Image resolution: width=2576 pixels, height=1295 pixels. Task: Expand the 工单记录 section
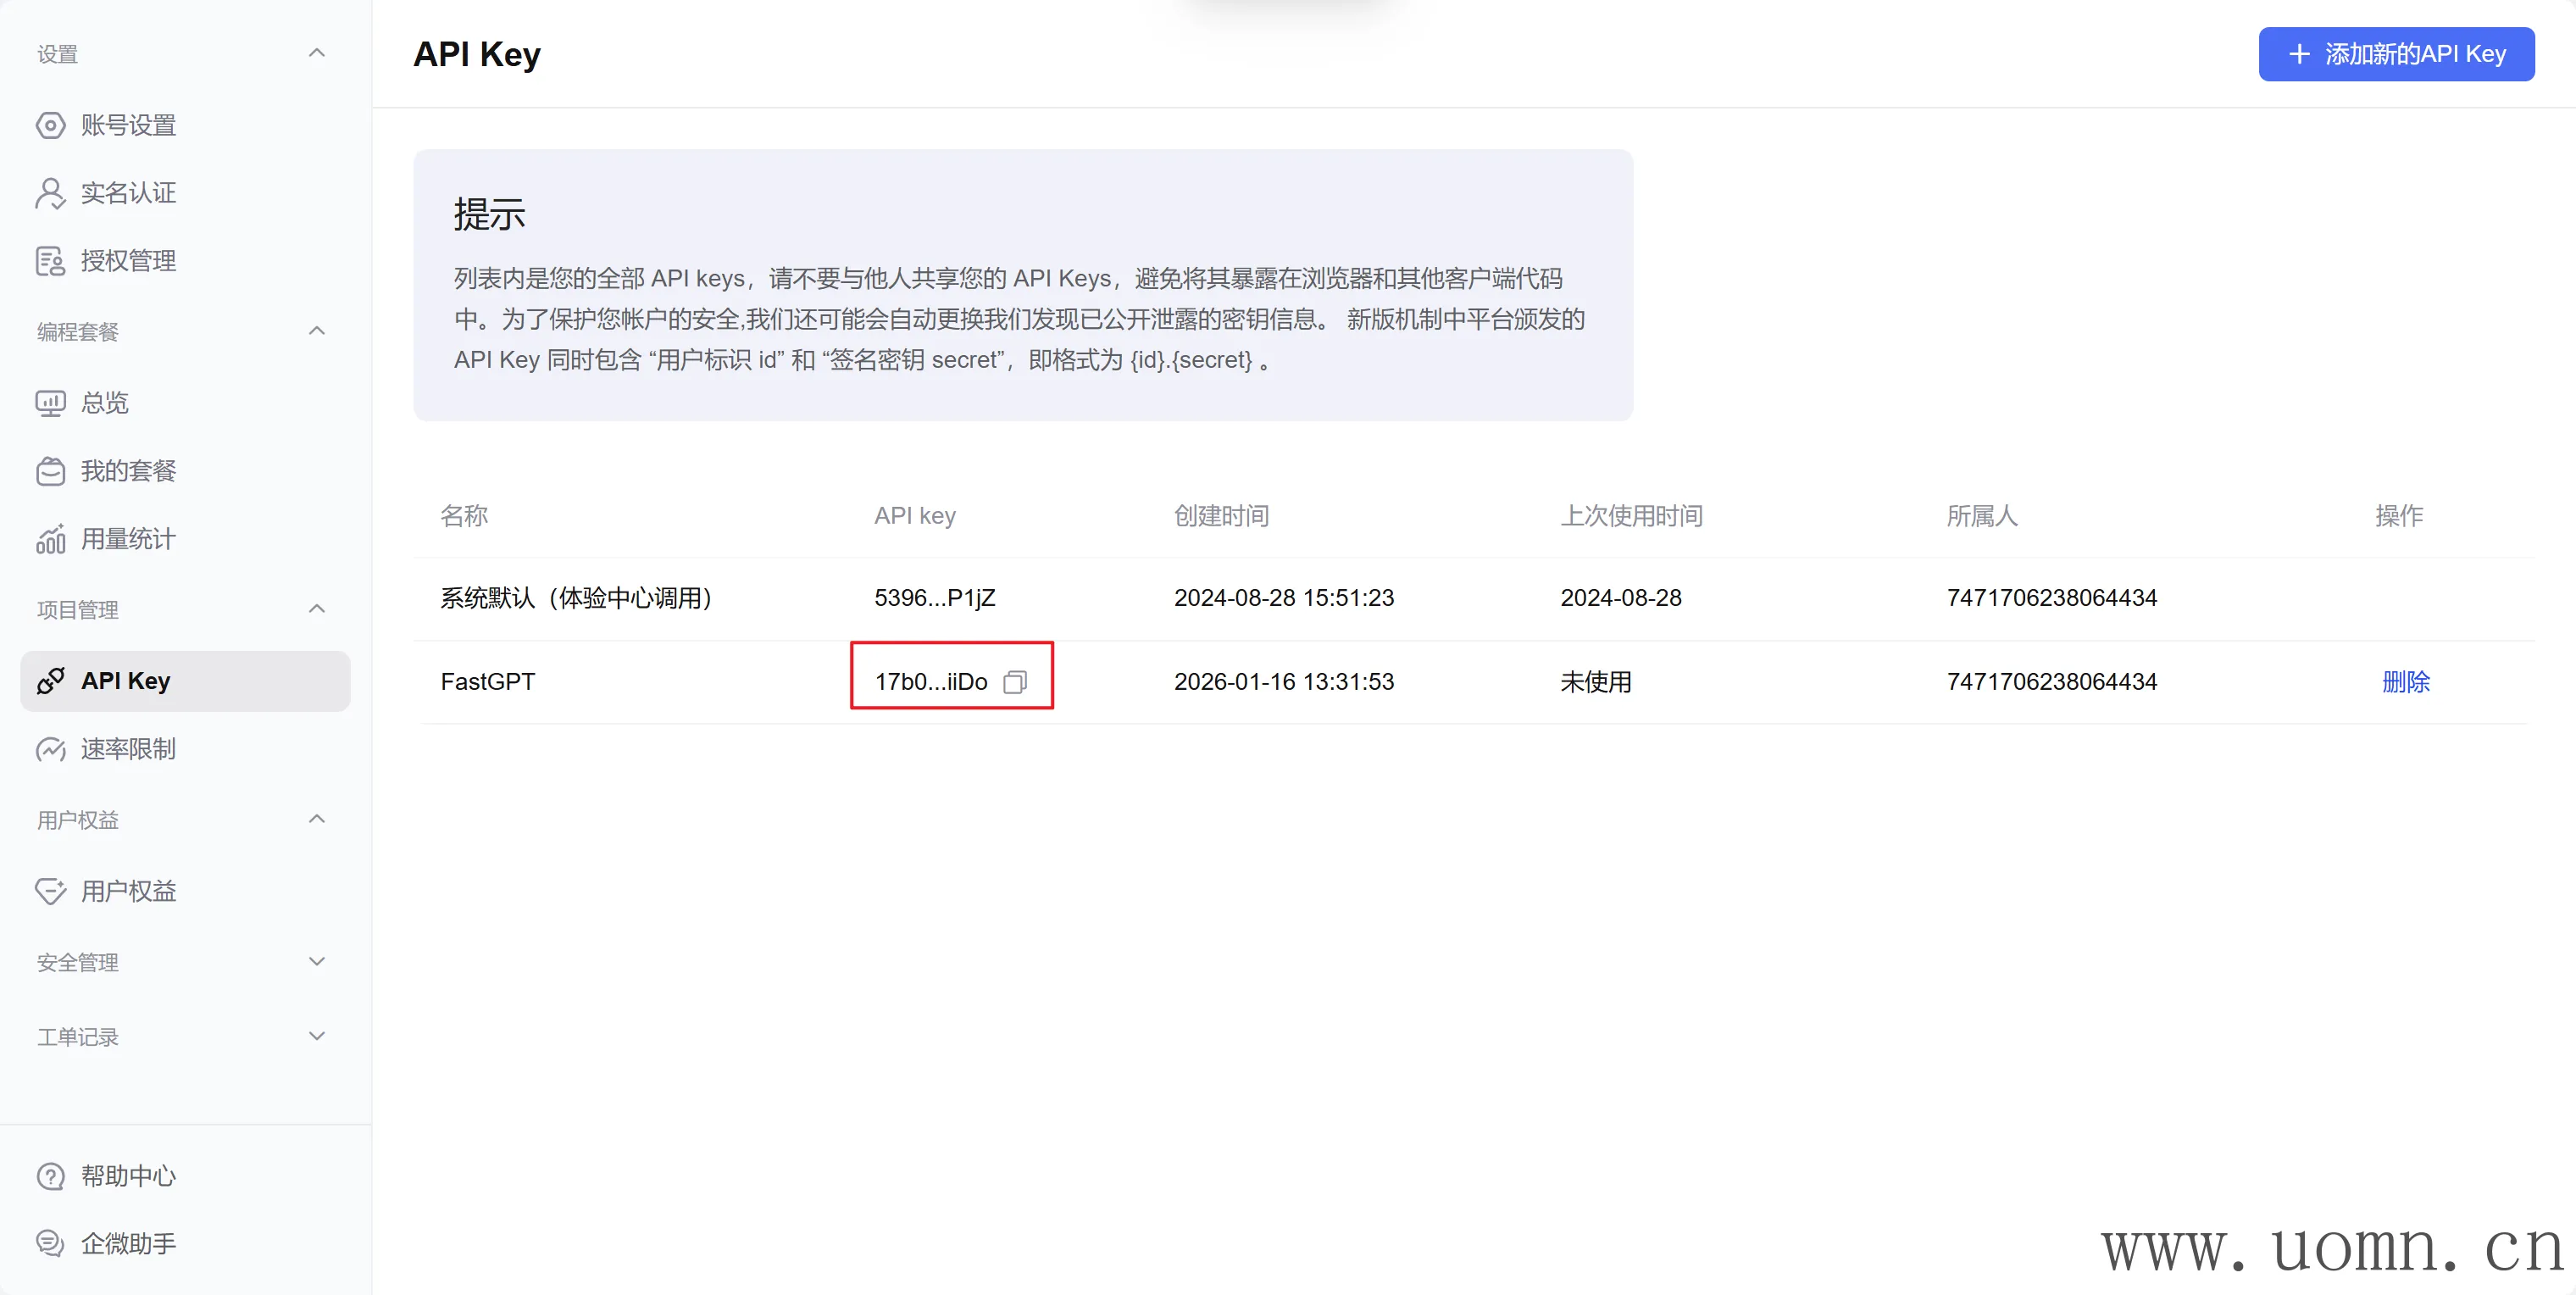point(316,1036)
